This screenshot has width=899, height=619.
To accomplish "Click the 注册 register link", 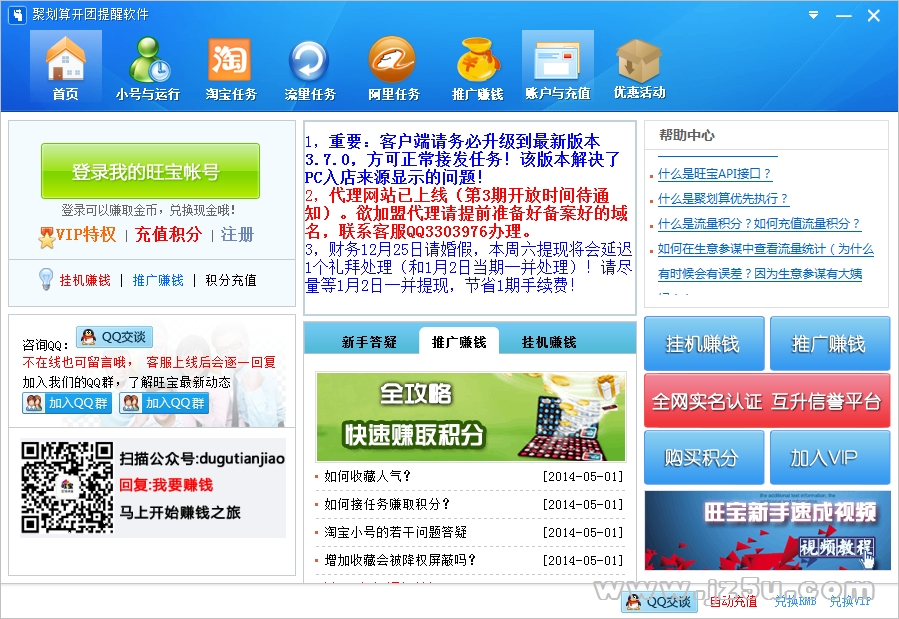I will pos(237,234).
